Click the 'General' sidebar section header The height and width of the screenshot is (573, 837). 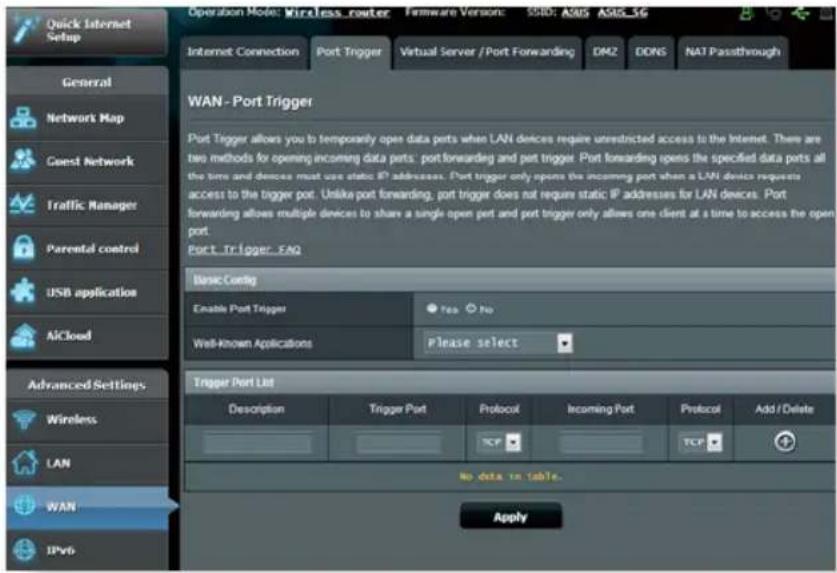coord(86,82)
